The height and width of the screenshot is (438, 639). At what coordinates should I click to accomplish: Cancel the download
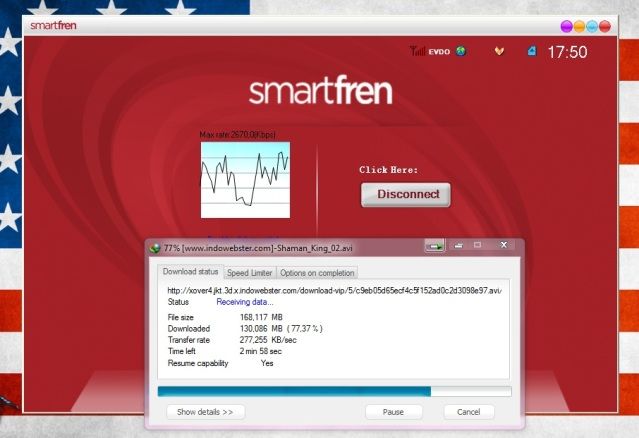(x=469, y=412)
